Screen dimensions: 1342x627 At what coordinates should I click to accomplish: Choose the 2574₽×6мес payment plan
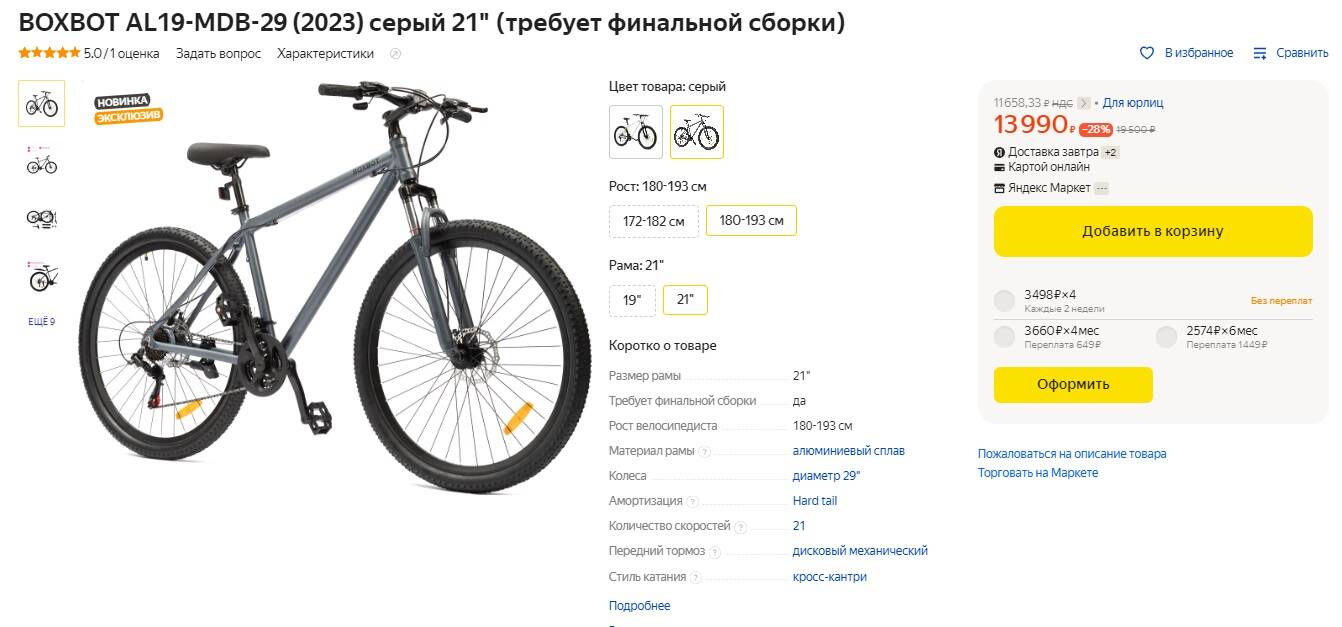click(x=1166, y=337)
